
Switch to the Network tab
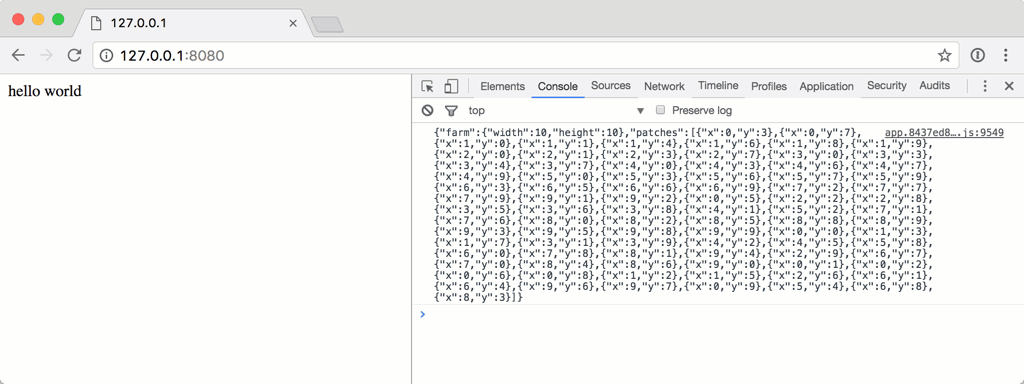pyautogui.click(x=664, y=86)
